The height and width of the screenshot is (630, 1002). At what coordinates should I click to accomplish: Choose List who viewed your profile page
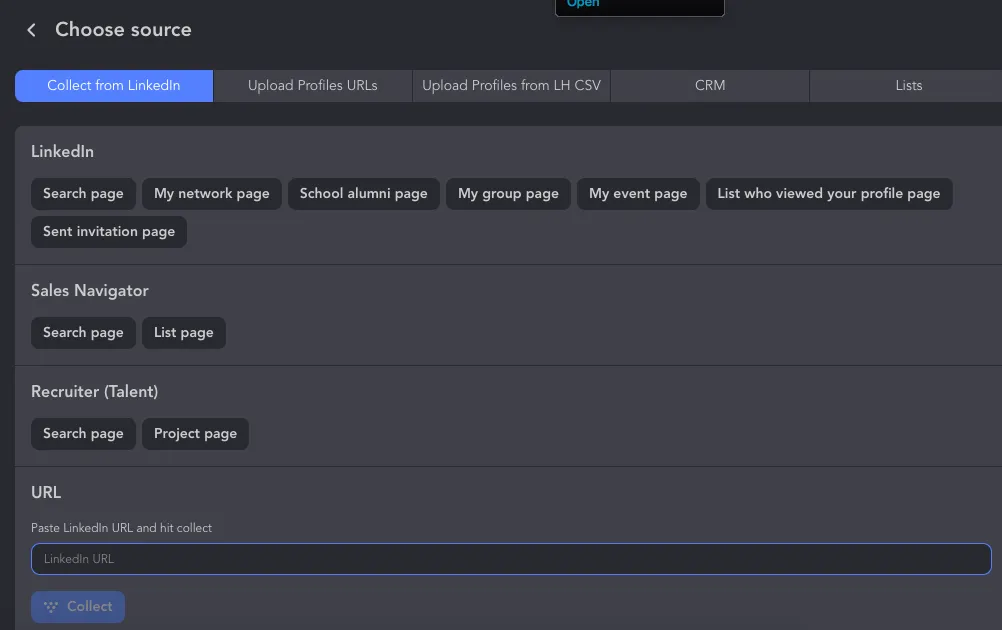tap(829, 194)
